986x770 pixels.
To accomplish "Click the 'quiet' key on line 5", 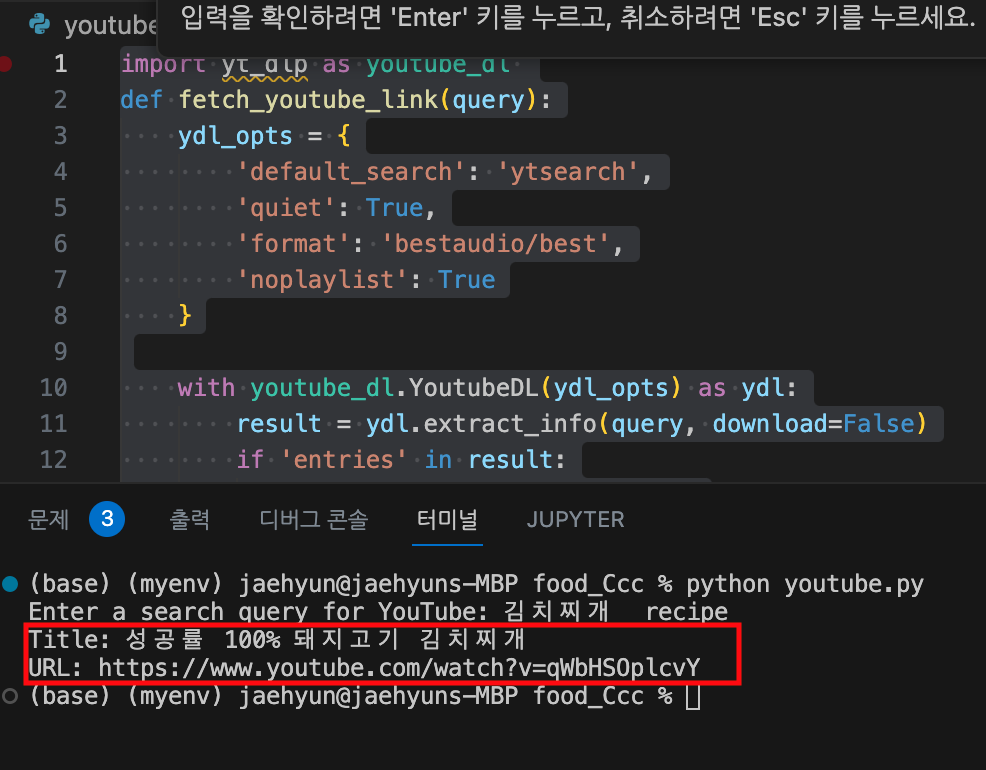I will click(286, 207).
